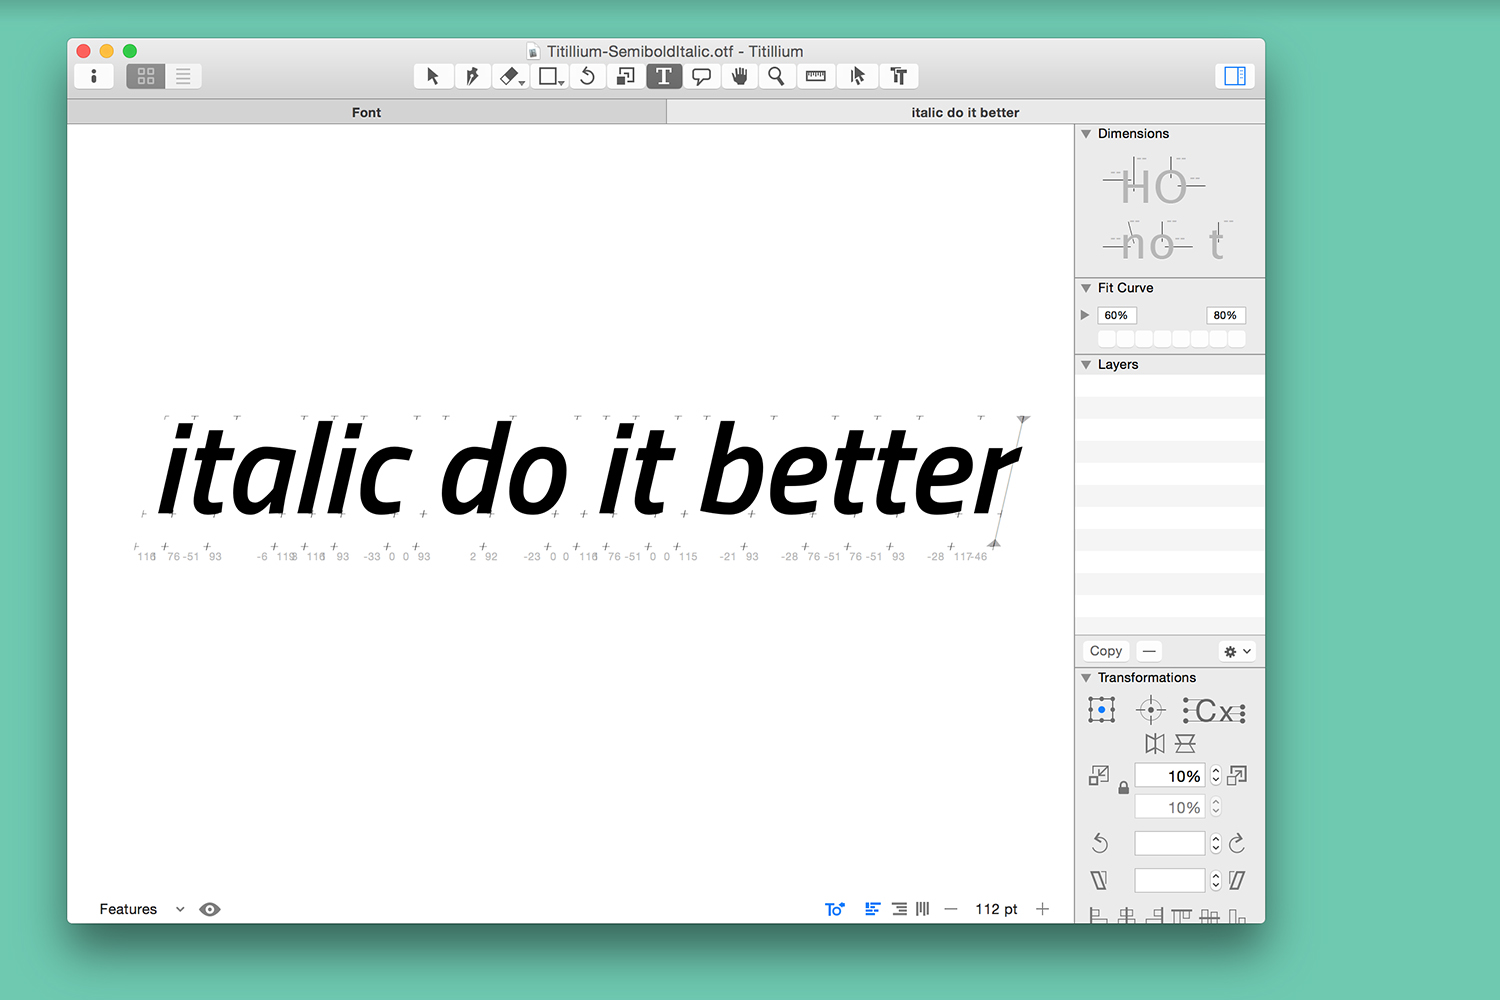Toggle the right sidebar panel
The image size is (1500, 1000).
tap(1235, 76)
